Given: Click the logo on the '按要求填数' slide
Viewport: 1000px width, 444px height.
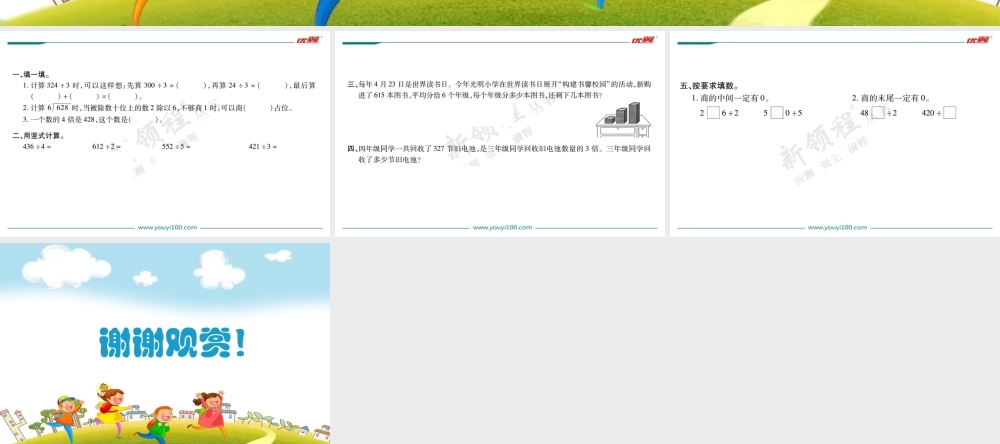Looking at the screenshot, I should pyautogui.click(x=977, y=40).
